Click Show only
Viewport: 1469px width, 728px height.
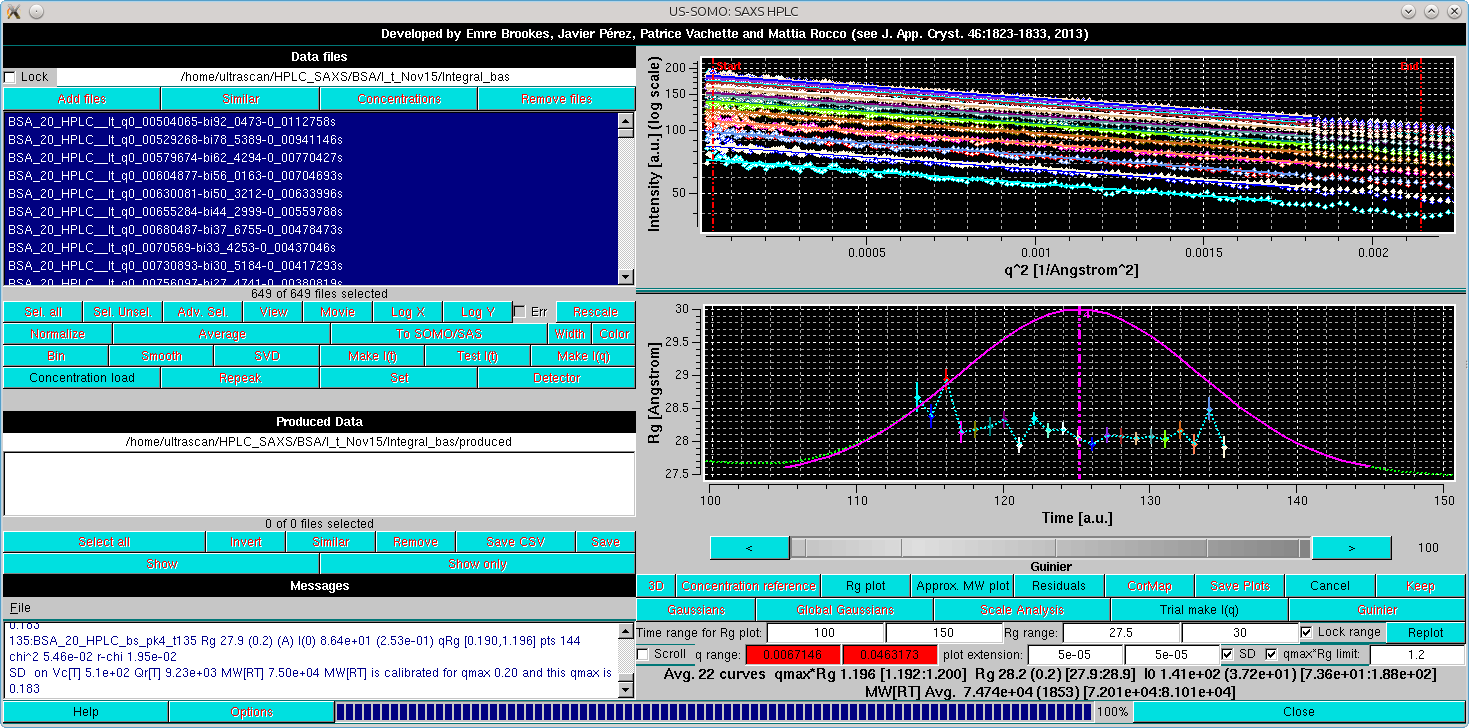(477, 564)
